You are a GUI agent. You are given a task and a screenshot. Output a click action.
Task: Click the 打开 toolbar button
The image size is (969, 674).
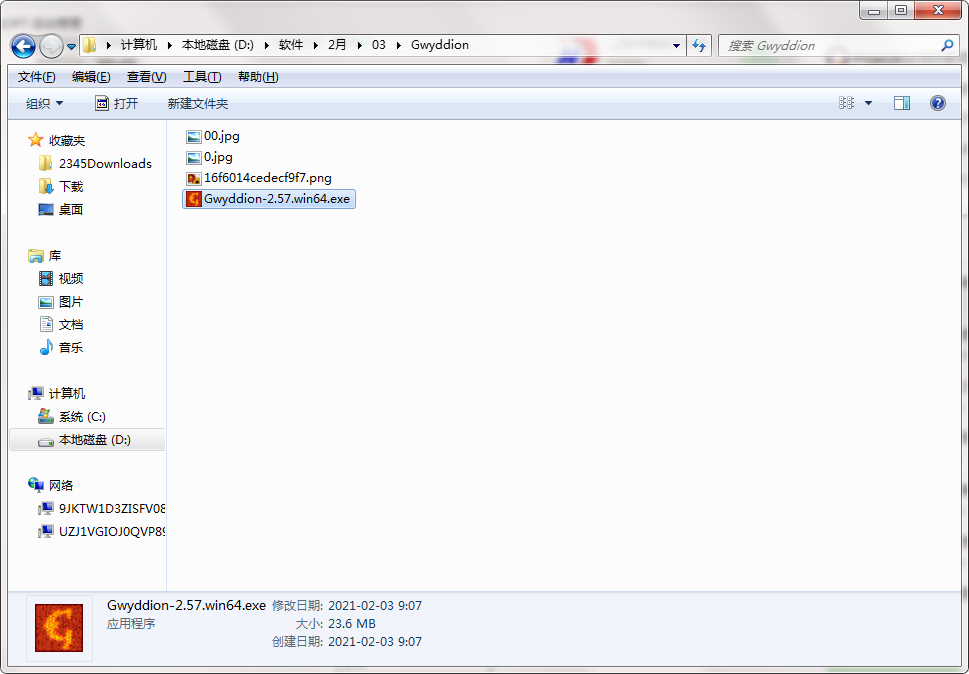pyautogui.click(x=116, y=104)
